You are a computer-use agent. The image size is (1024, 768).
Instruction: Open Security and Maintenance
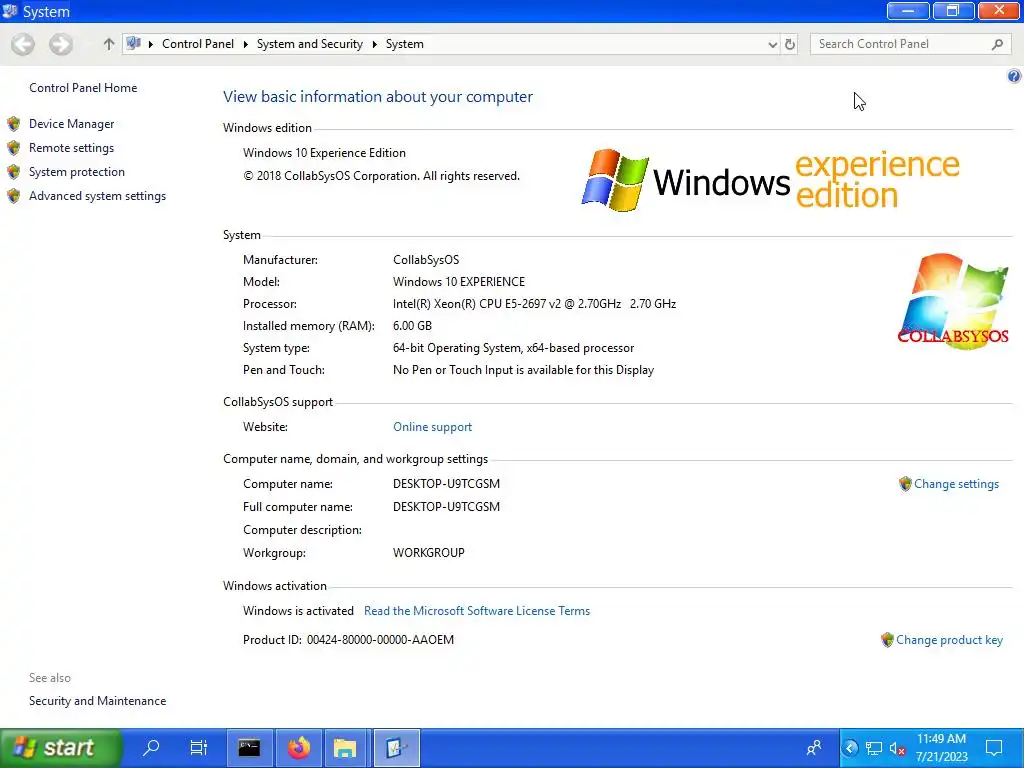coord(97,701)
